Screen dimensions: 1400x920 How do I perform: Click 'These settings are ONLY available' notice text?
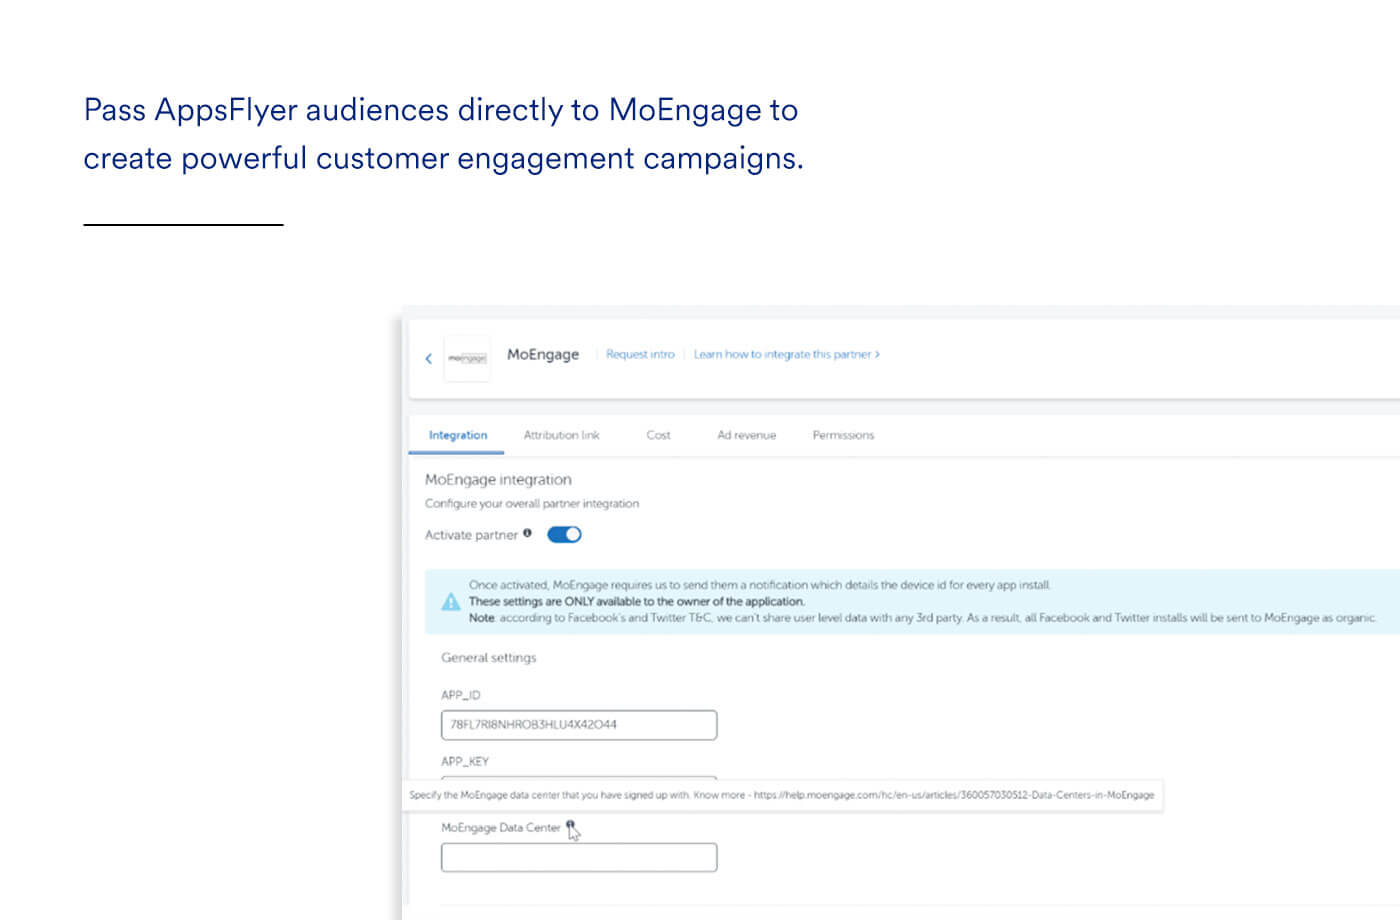tap(636, 601)
